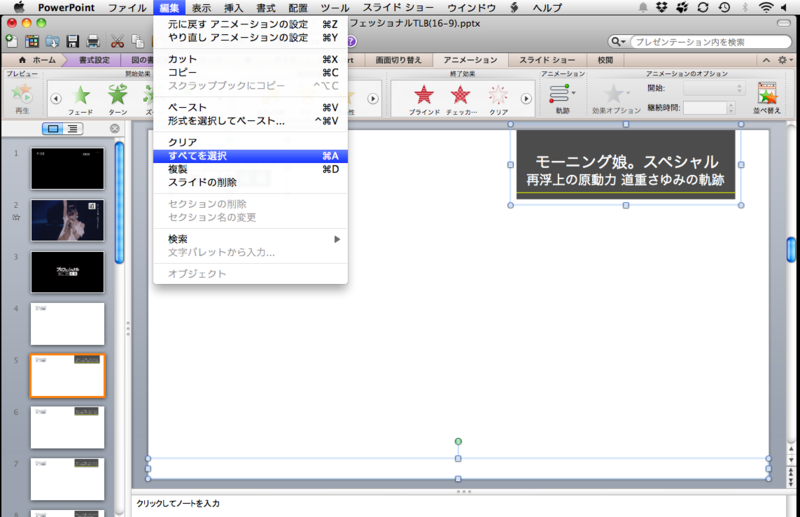Open the Wi-Fi status menu
This screenshot has width=800, height=517.
[x=765, y=7]
